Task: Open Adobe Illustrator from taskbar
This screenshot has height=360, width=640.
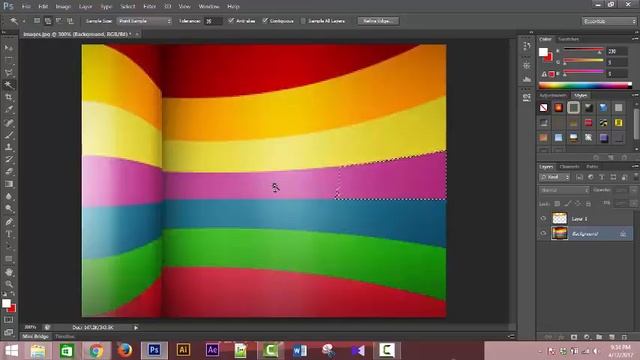Action: [x=183, y=350]
